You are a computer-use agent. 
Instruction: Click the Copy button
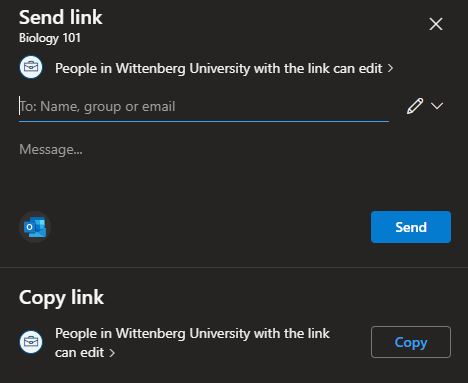(x=411, y=342)
